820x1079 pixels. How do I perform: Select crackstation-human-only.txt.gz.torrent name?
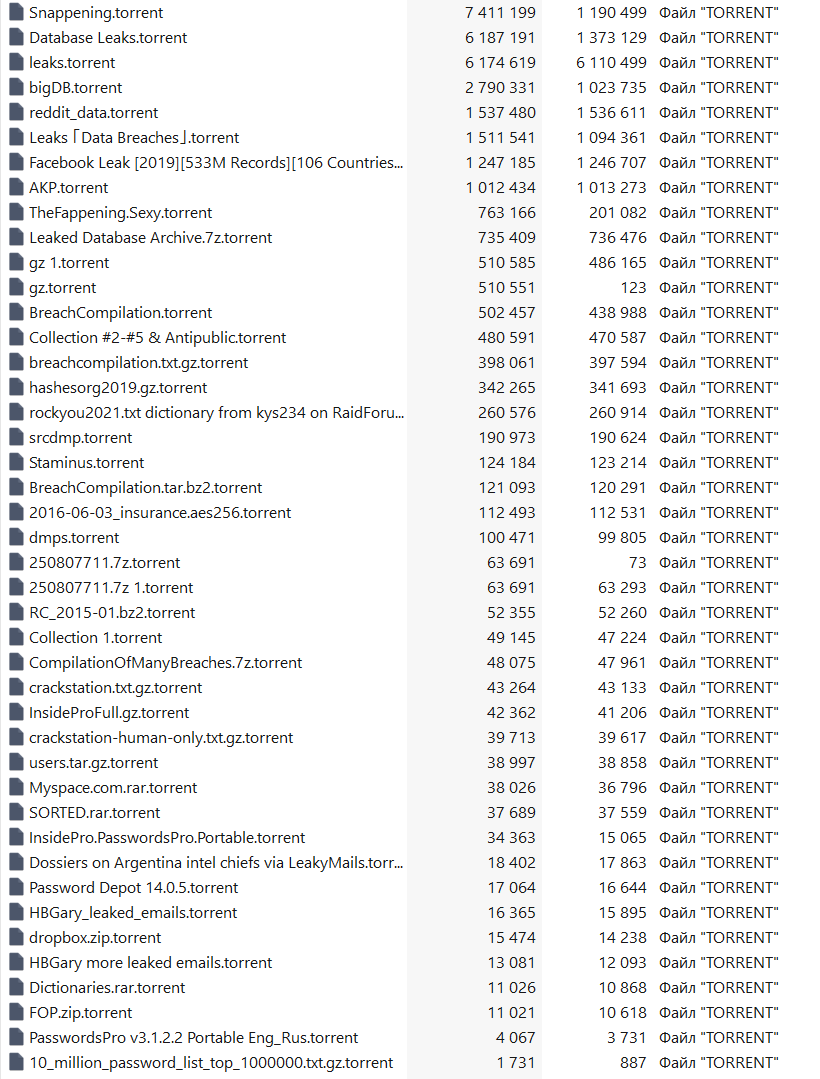pos(161,738)
